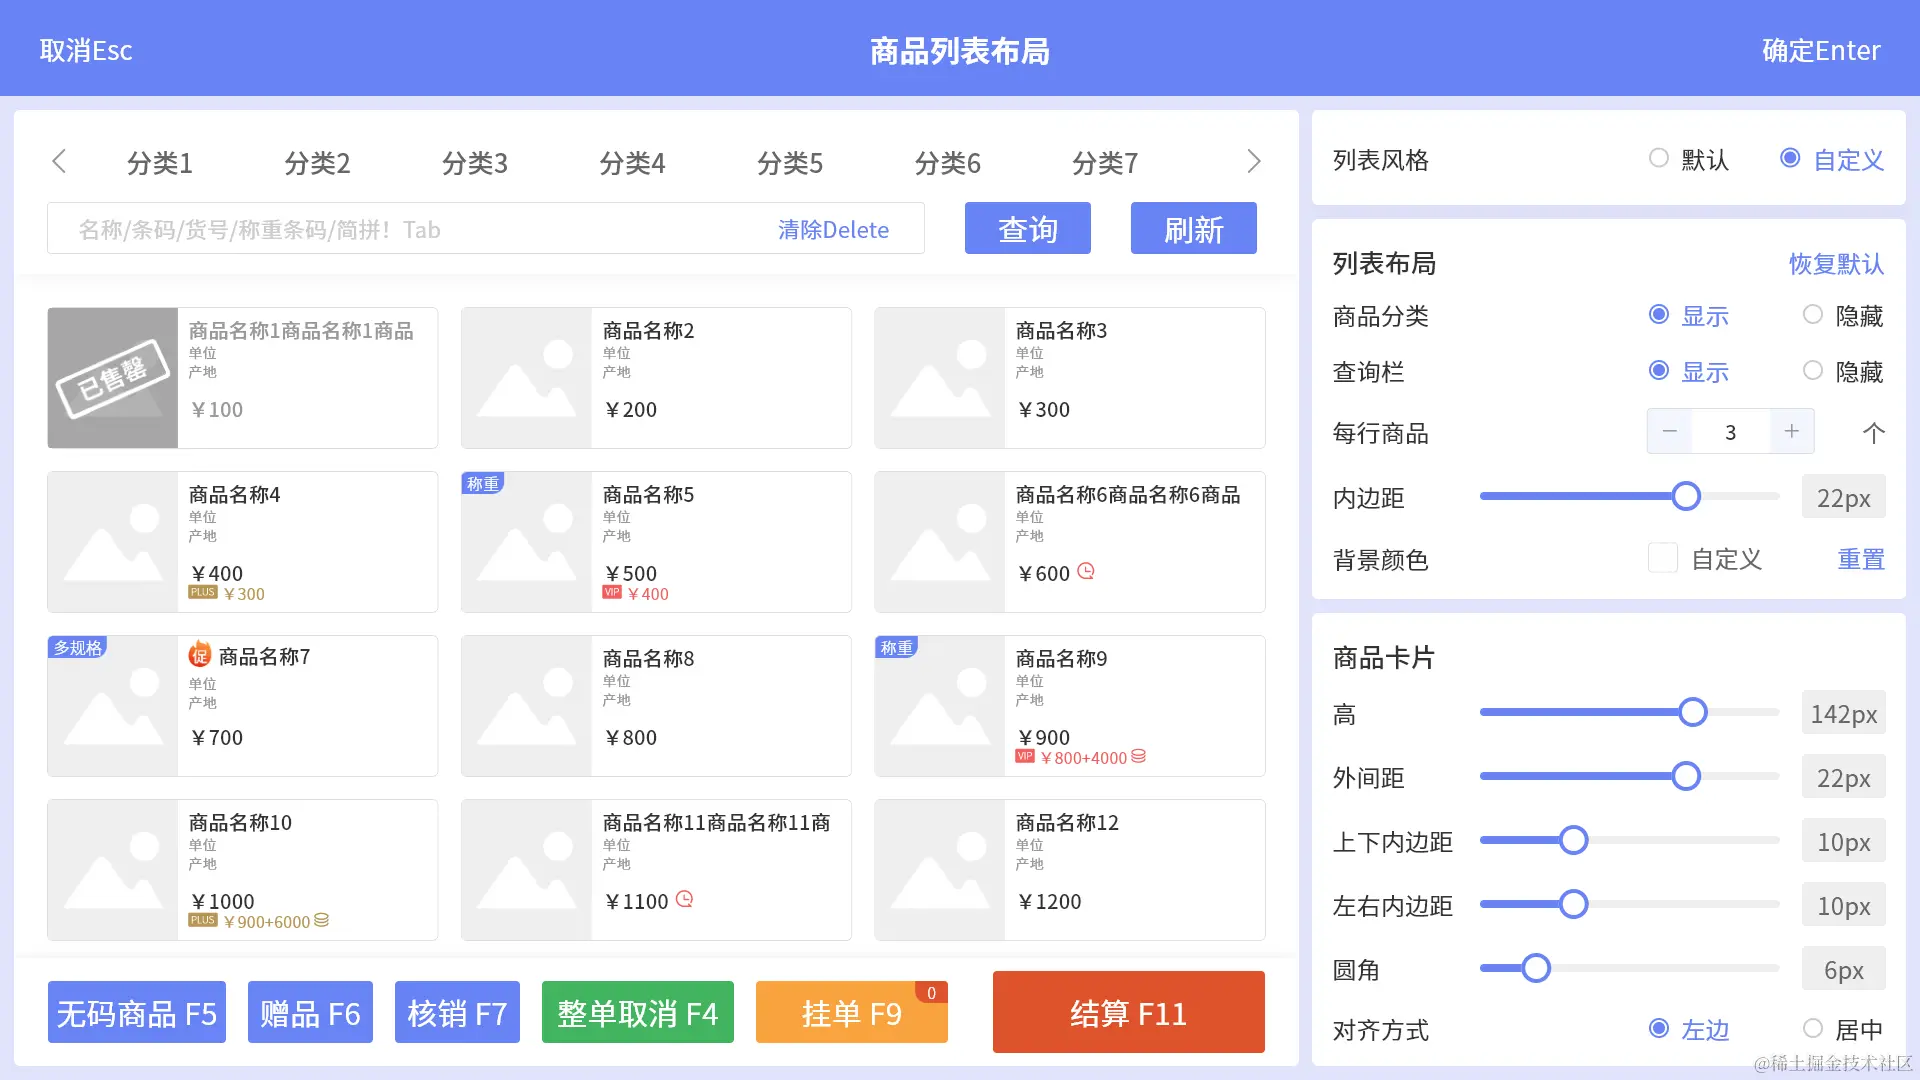Click the 已售罄 sold-out product thumbnail
This screenshot has width=1920, height=1080.
tap(113, 378)
